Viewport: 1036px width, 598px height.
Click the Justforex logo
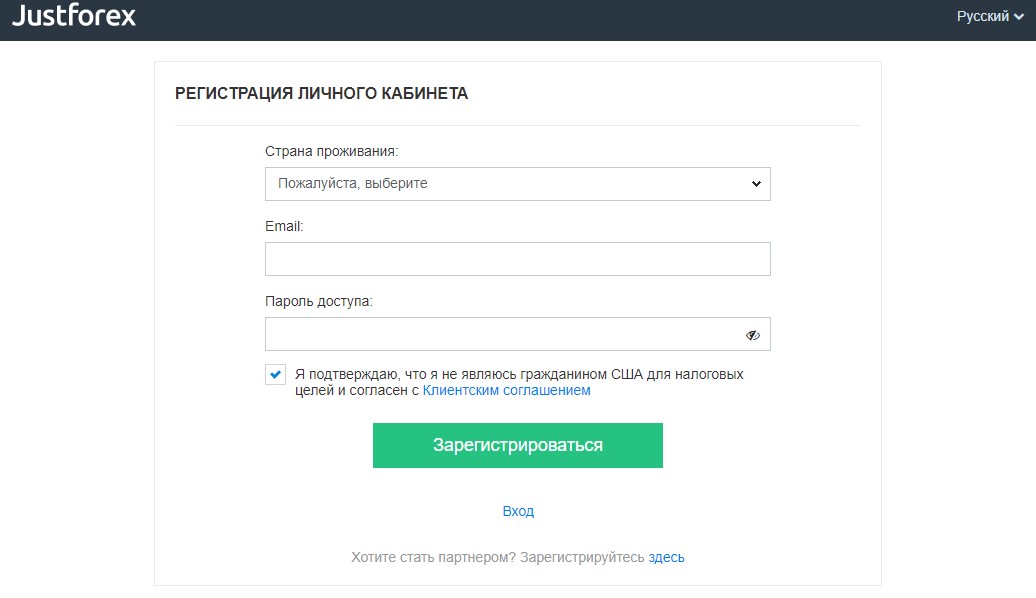tap(75, 16)
